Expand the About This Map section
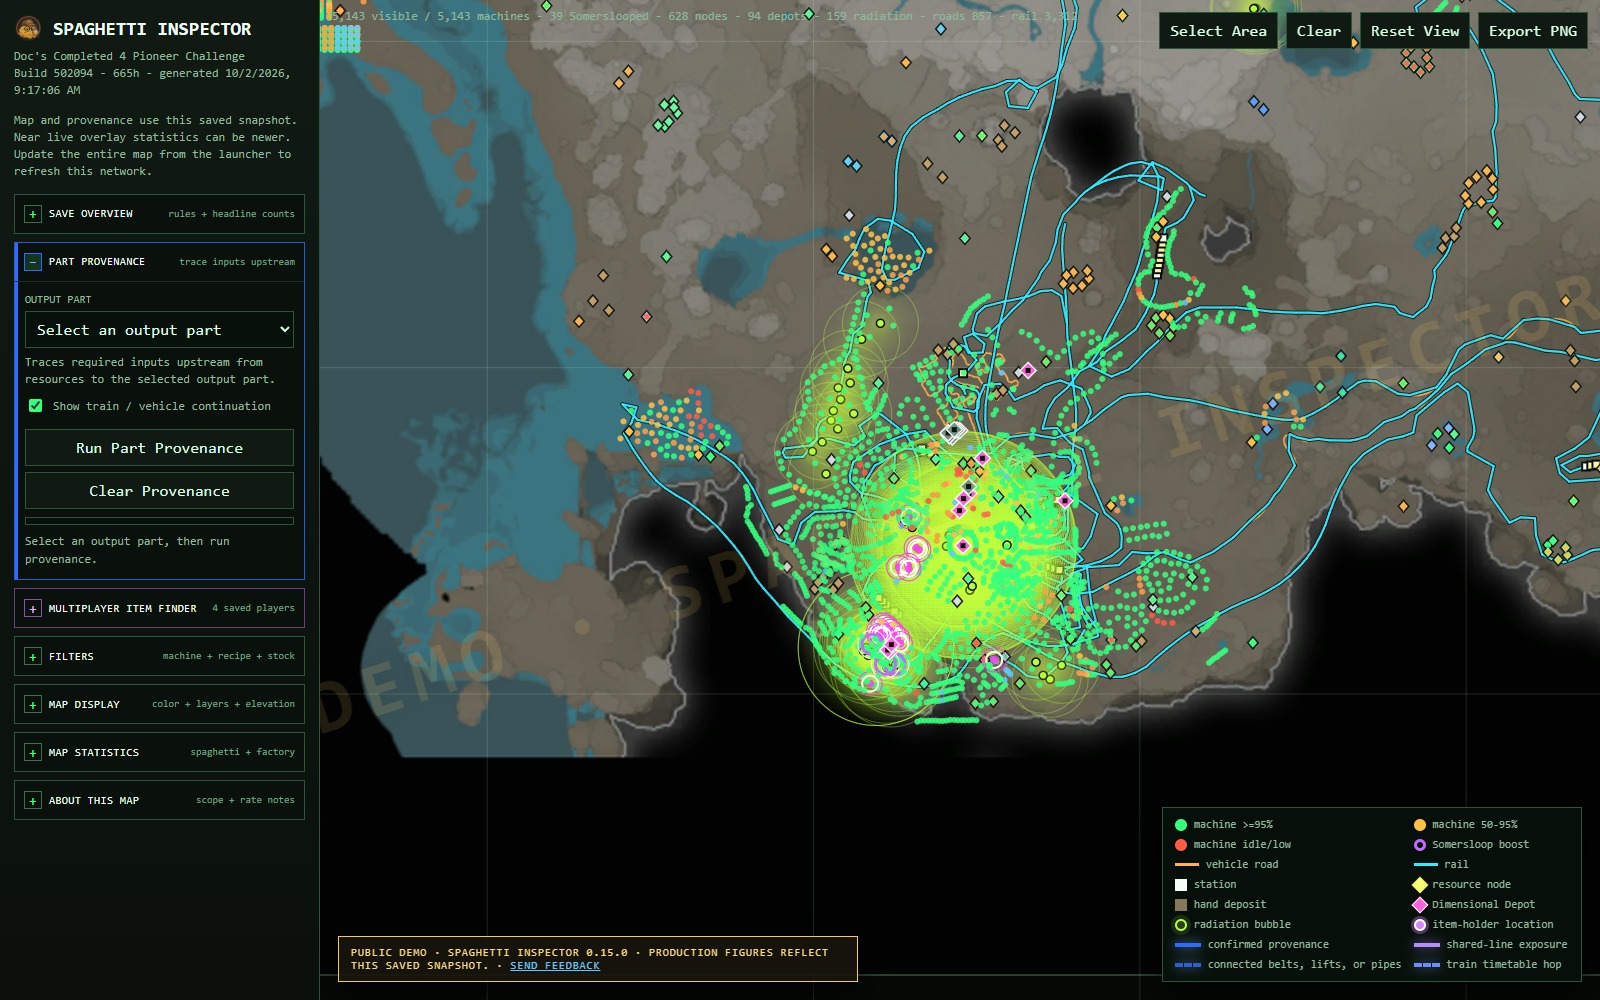Viewport: 1600px width, 1000px height. point(159,800)
